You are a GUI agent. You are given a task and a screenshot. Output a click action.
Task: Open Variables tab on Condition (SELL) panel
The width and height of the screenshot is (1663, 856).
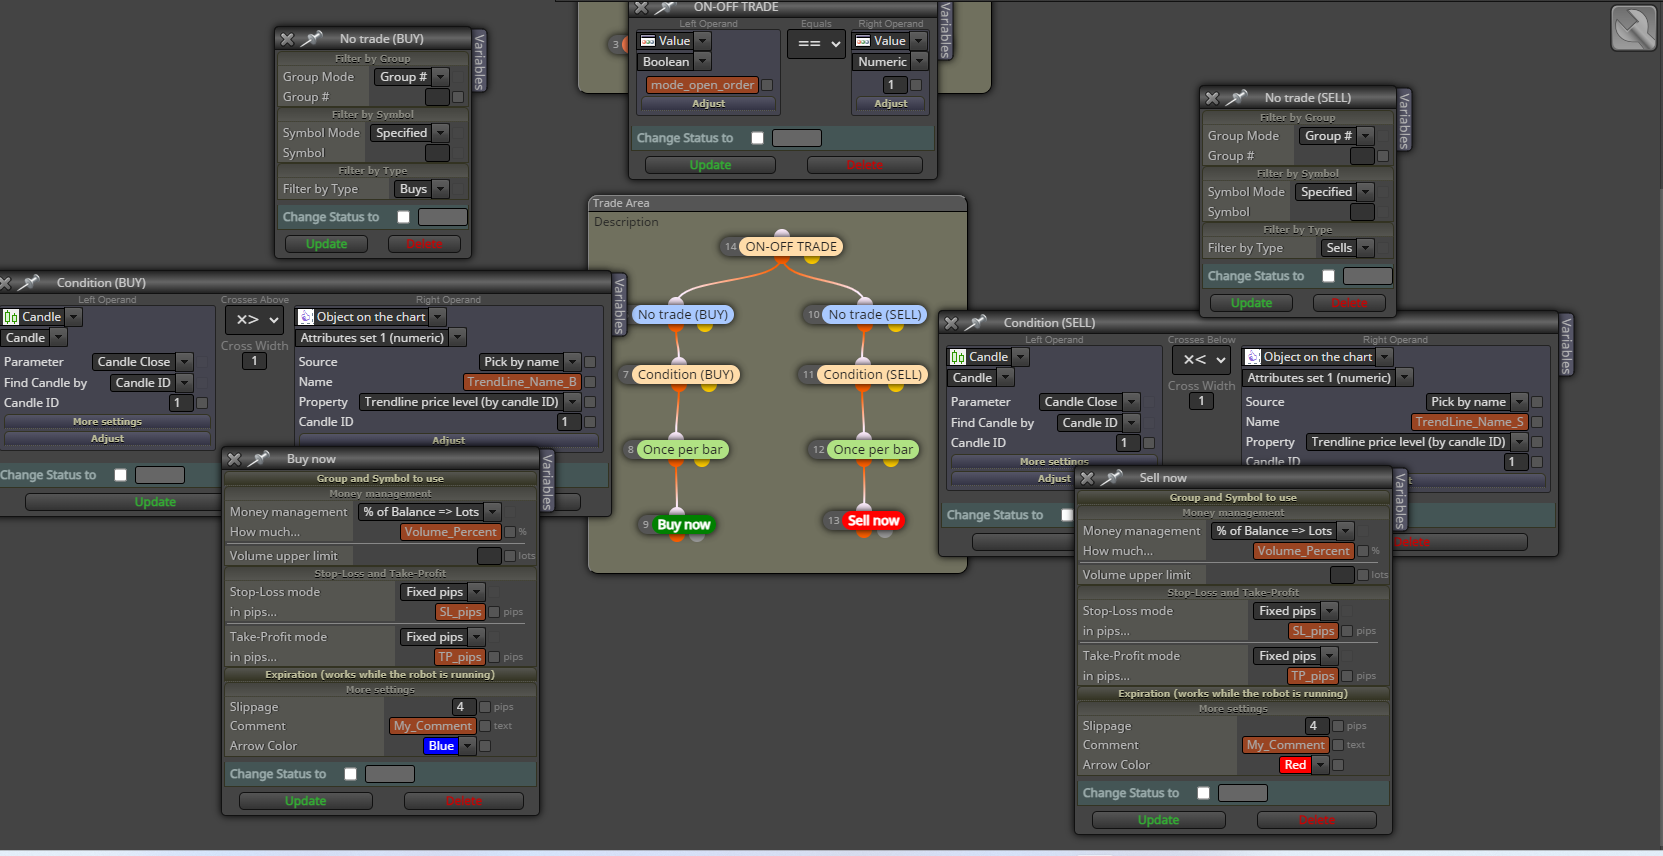pyautogui.click(x=1566, y=344)
